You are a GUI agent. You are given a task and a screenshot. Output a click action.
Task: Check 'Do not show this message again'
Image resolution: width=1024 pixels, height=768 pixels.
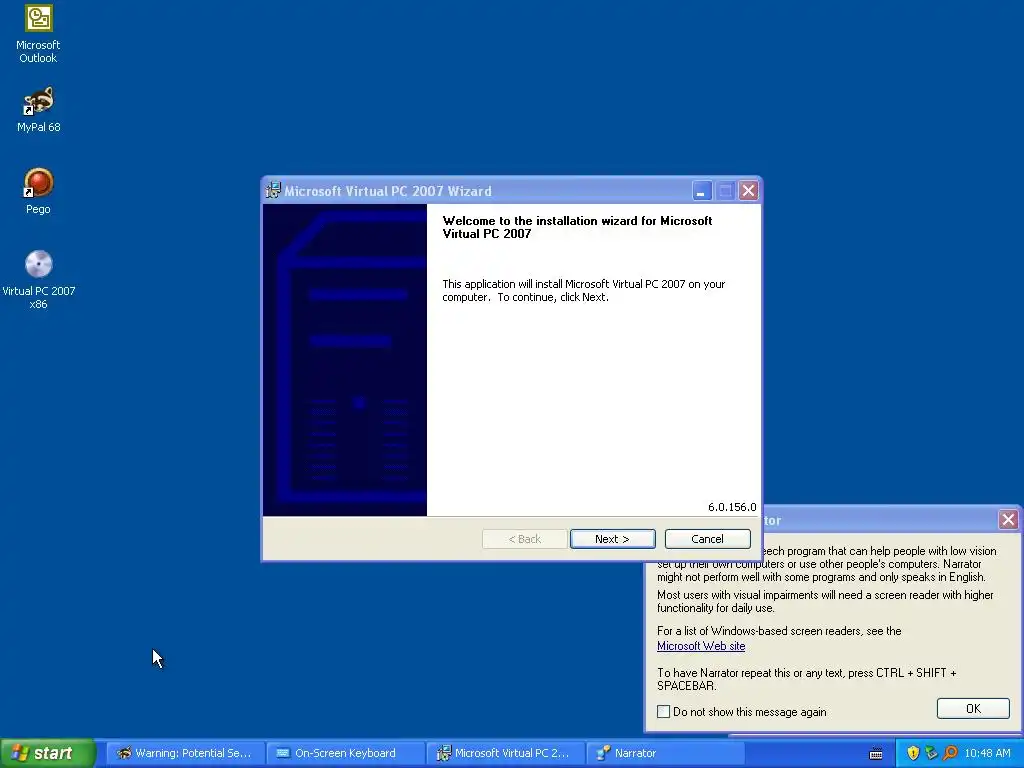click(x=664, y=712)
